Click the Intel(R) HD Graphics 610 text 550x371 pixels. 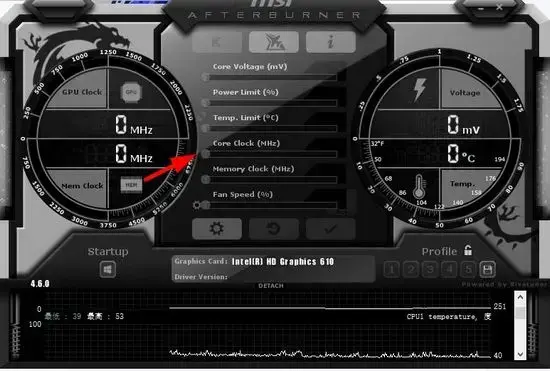pos(283,262)
